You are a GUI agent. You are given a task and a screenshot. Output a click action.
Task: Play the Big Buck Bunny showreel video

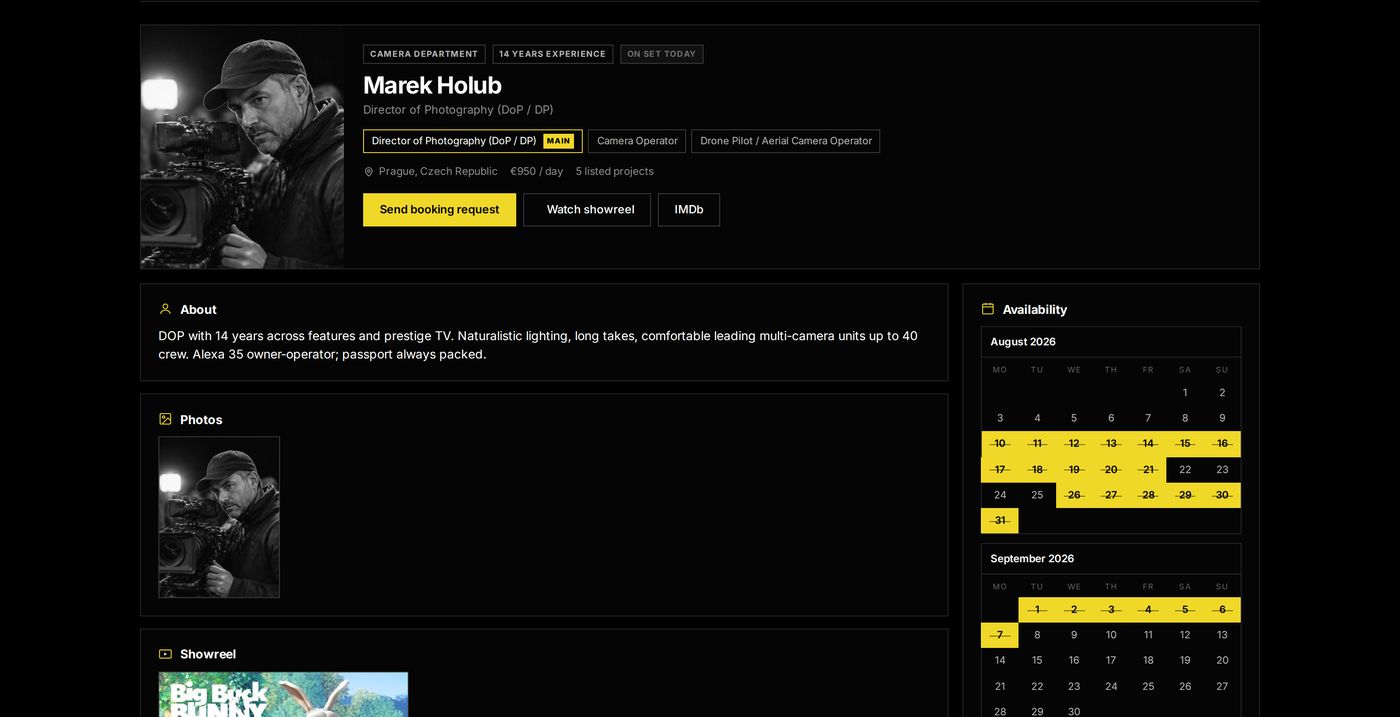pos(283,694)
